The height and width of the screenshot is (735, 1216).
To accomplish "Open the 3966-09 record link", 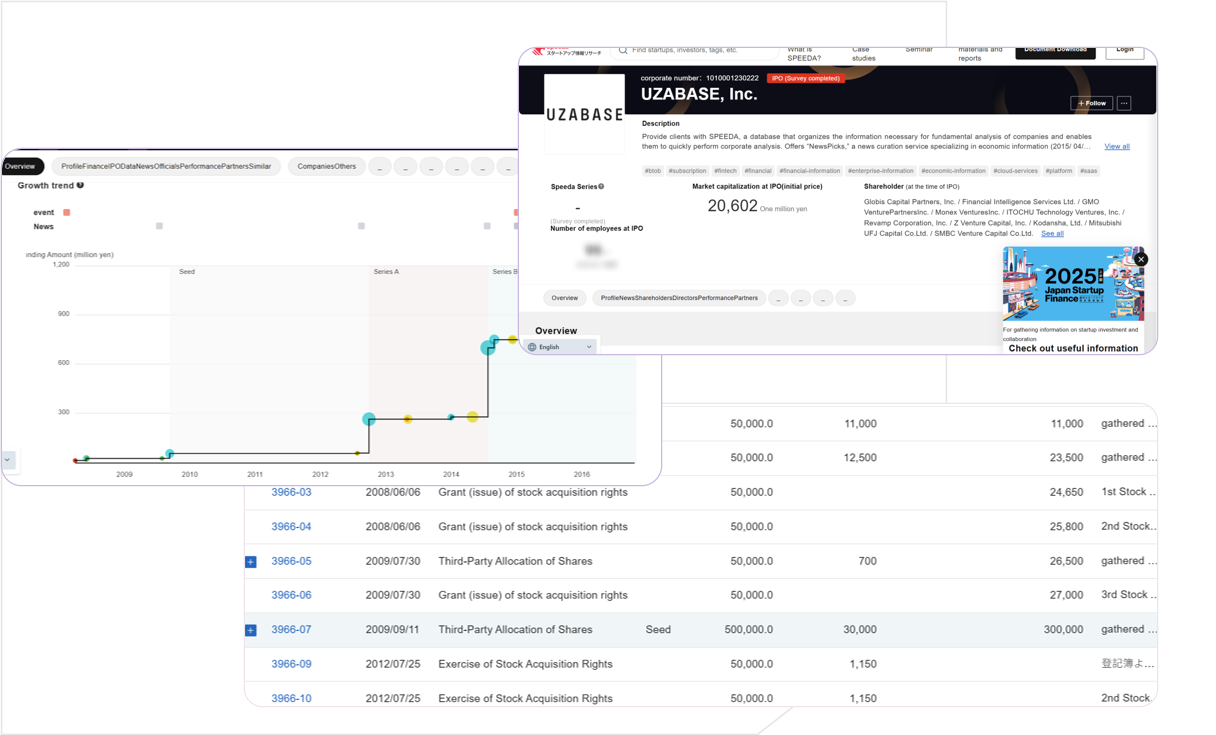I will pyautogui.click(x=291, y=664).
